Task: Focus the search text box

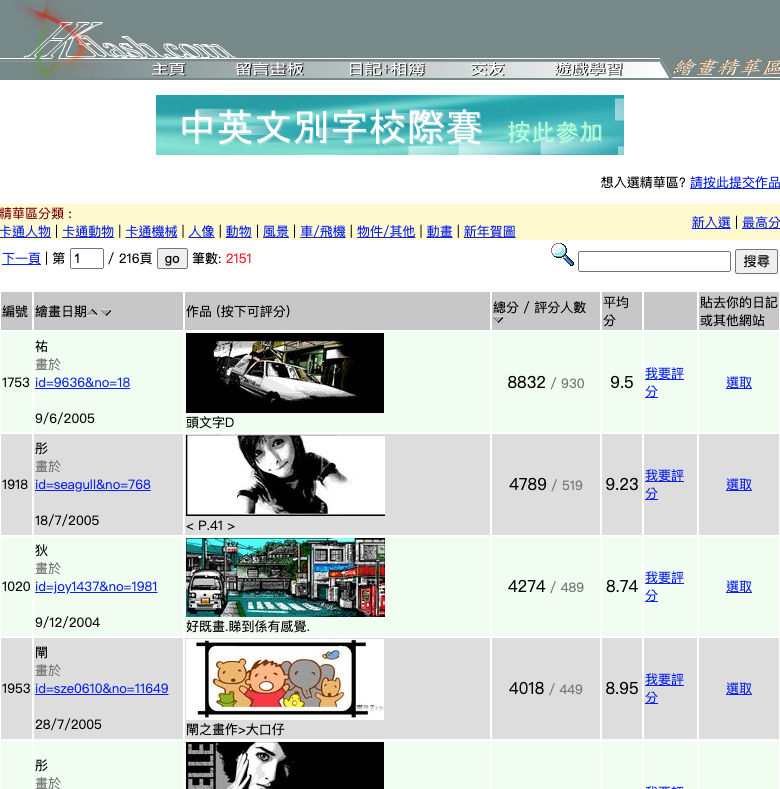Action: 654,262
